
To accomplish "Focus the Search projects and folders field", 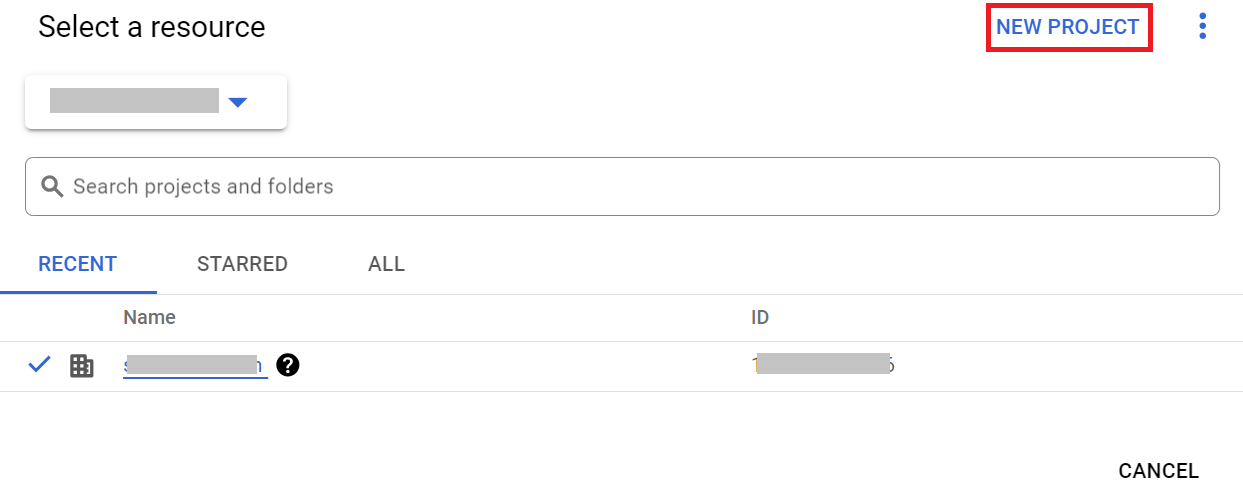I will point(640,186).
